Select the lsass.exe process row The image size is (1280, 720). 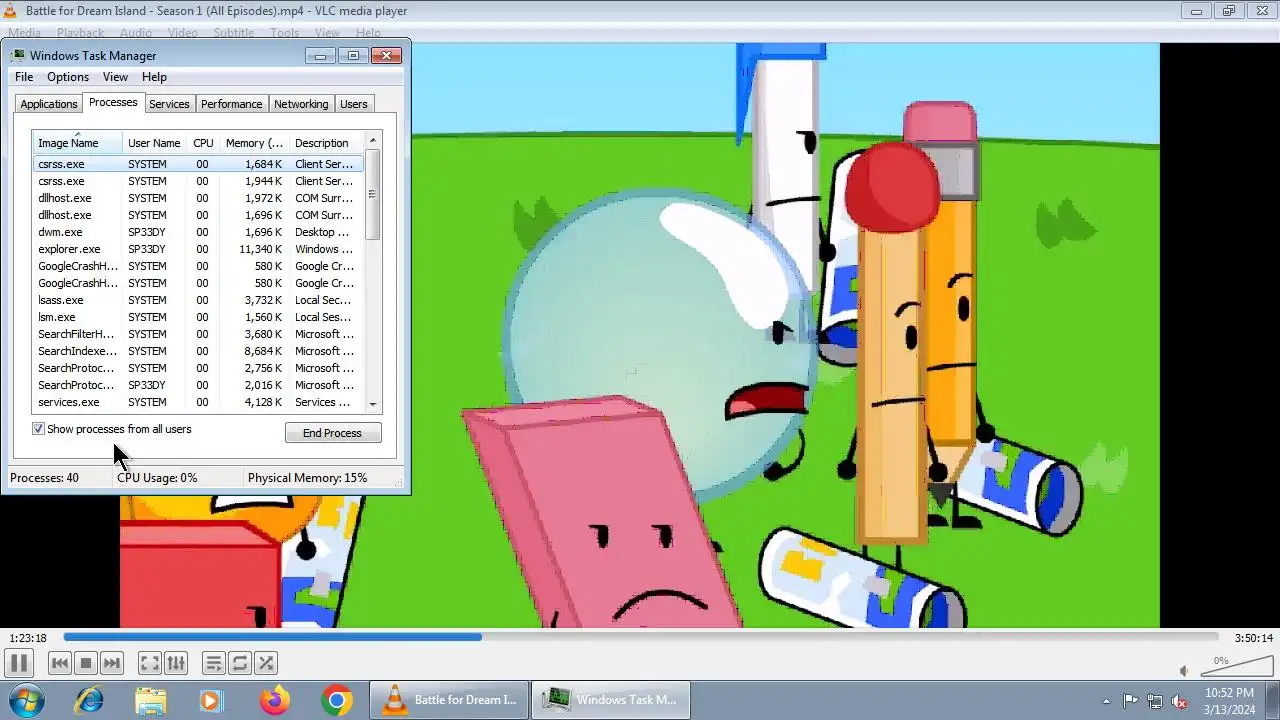click(198, 300)
